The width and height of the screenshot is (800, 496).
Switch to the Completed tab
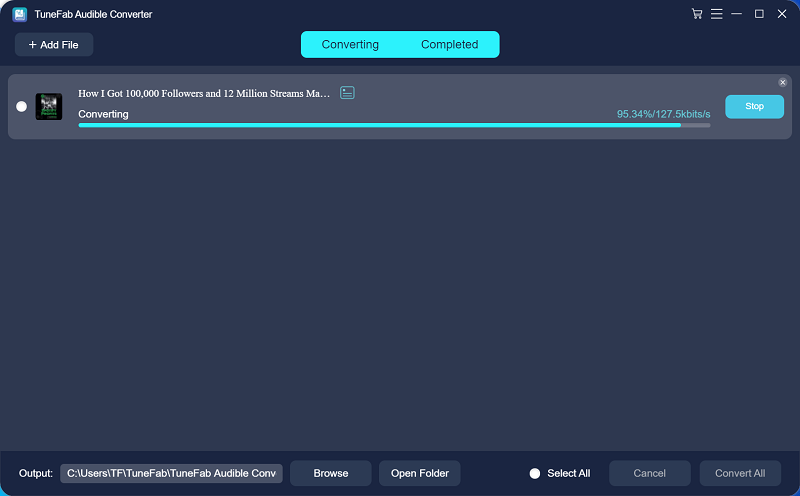(x=449, y=45)
